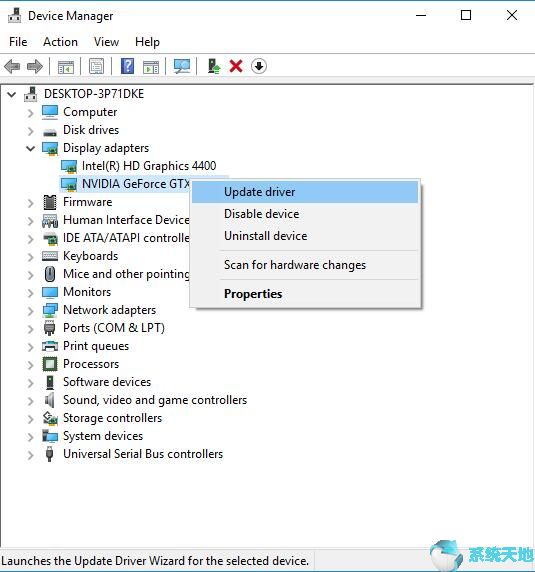Scan for hardware changes monitor toolbar icon
535x572 pixels.
pos(182,66)
